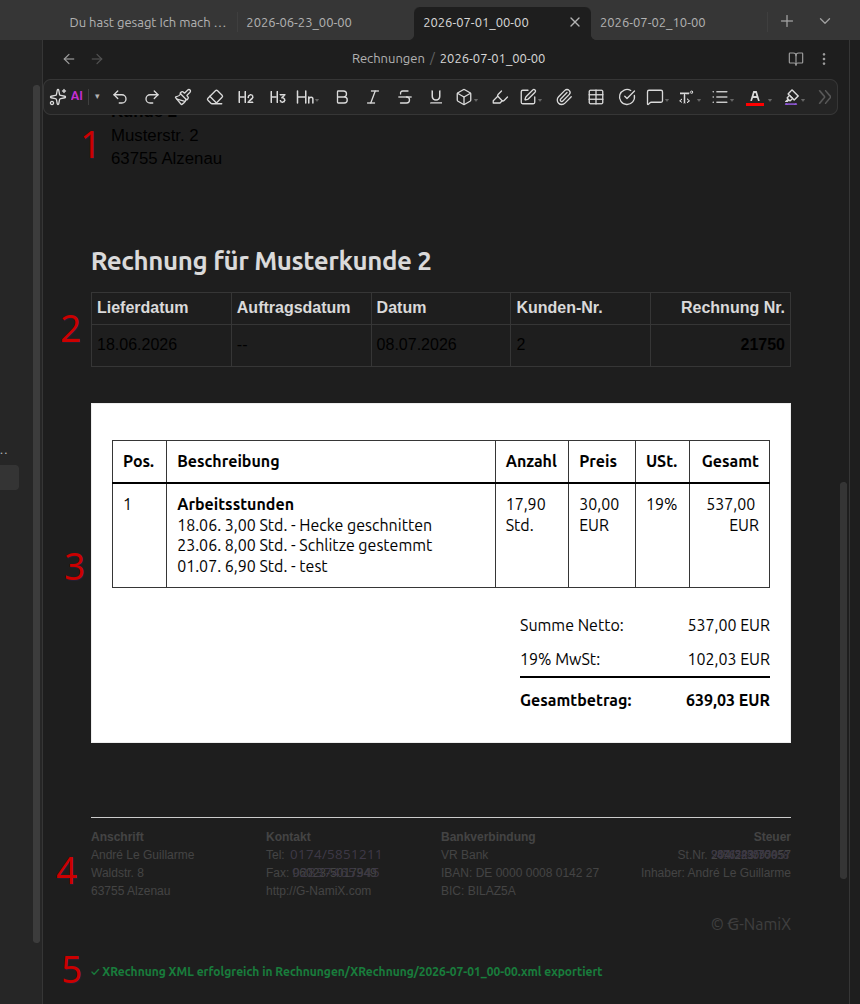This screenshot has width=860, height=1004.
Task: Navigate forward with the right arrow
Action: point(97,59)
